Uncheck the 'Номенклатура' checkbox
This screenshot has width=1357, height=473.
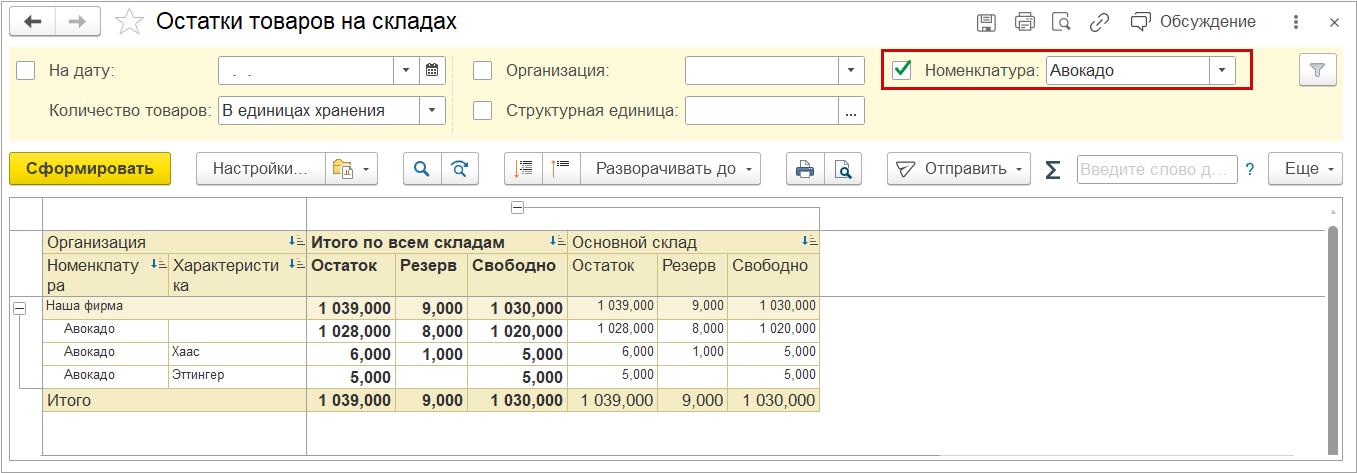point(902,70)
